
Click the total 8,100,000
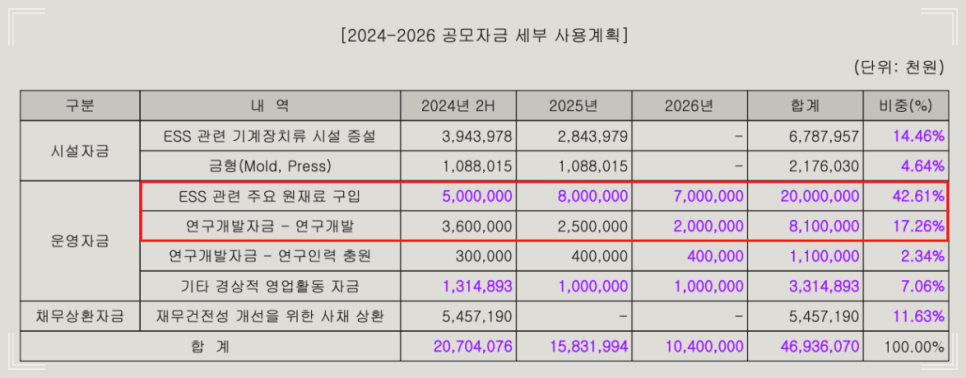coord(824,227)
